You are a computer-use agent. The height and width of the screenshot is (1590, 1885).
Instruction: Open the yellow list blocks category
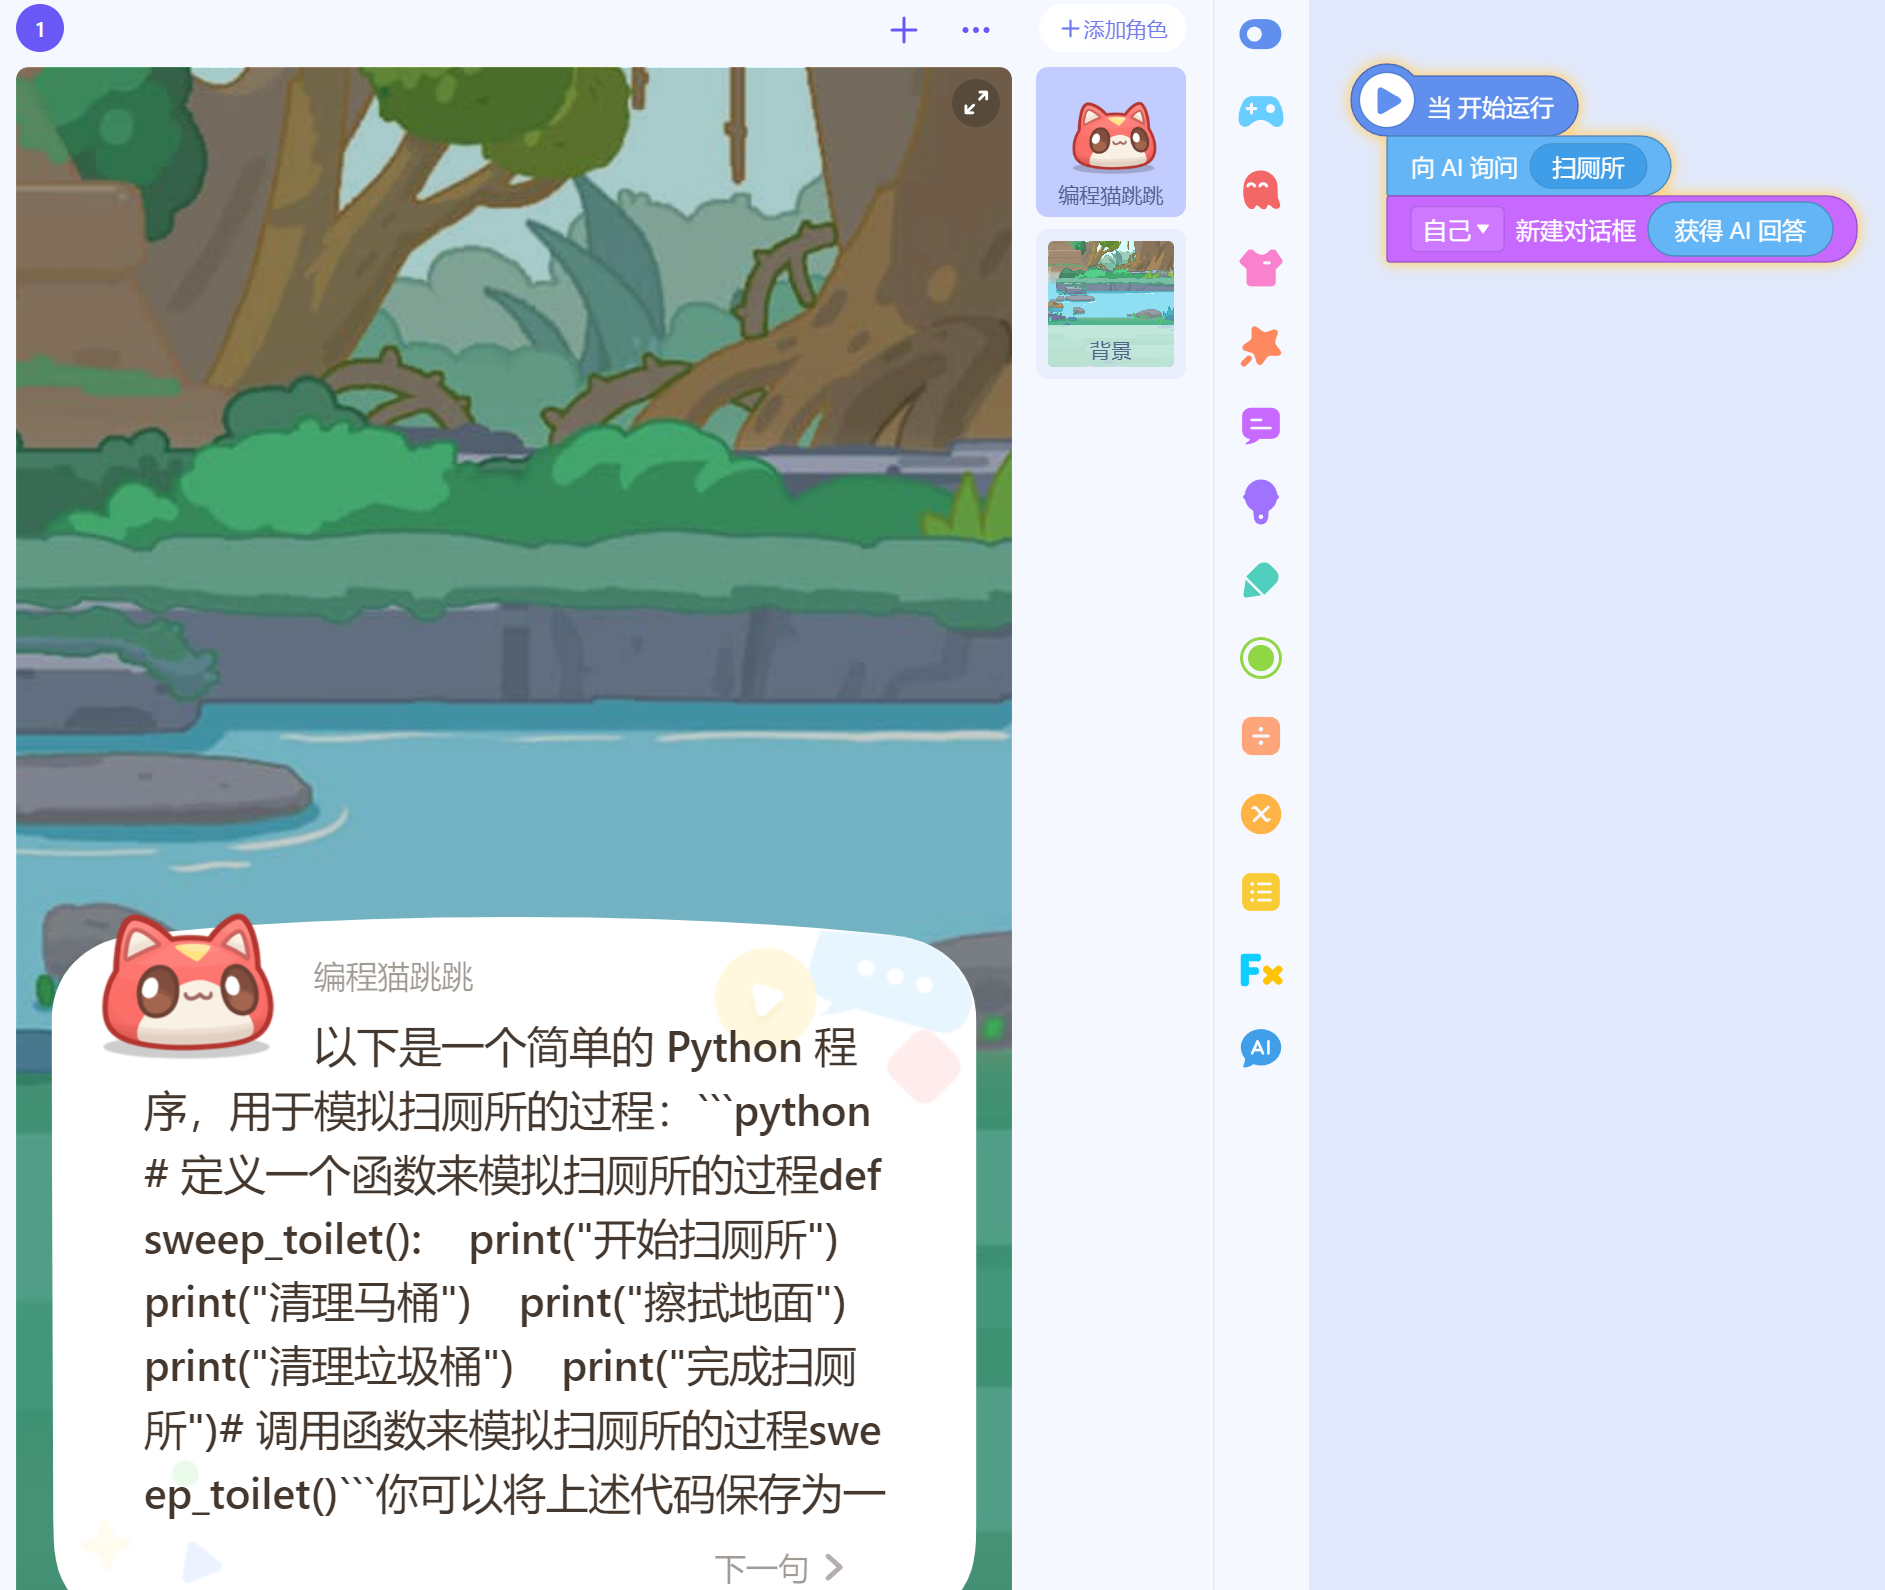(1260, 892)
